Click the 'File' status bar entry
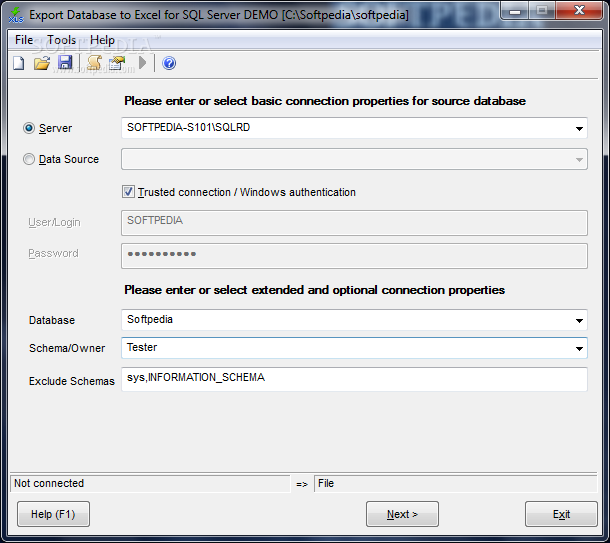 (x=326, y=483)
